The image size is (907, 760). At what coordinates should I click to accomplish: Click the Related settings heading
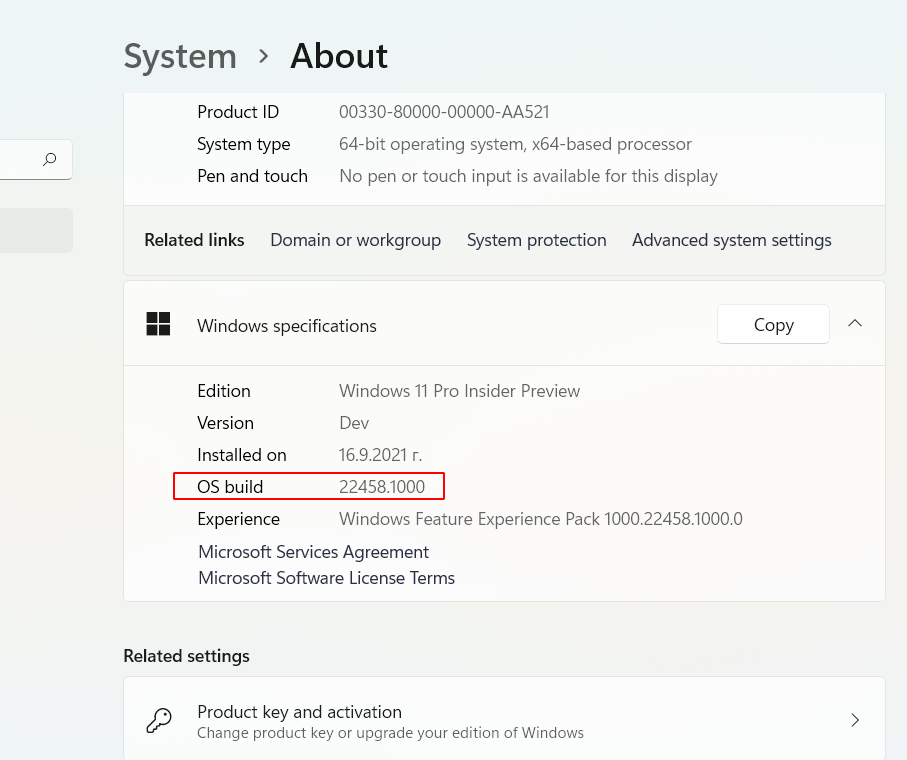pyautogui.click(x=186, y=656)
